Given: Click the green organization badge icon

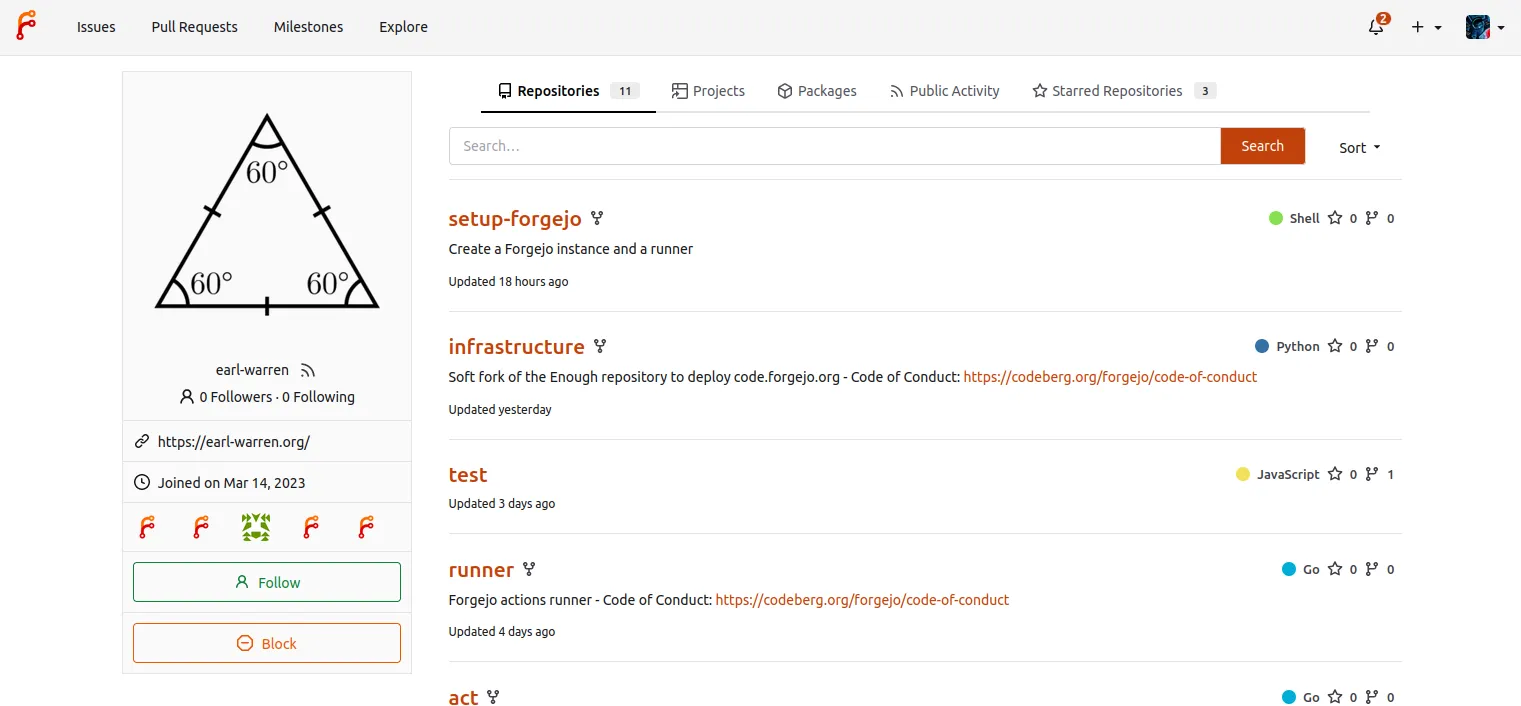Looking at the screenshot, I should (x=256, y=527).
